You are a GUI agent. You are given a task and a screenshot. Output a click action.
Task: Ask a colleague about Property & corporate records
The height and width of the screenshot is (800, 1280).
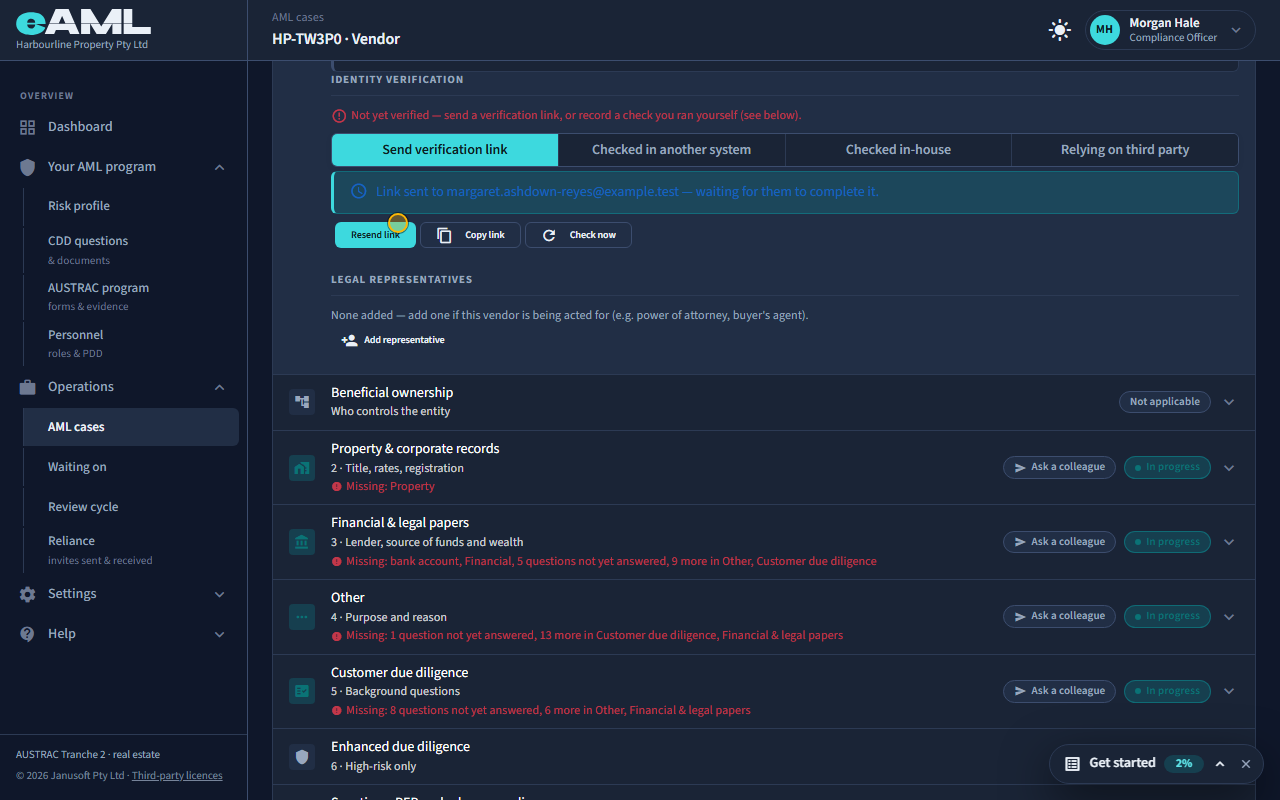[1059, 467]
